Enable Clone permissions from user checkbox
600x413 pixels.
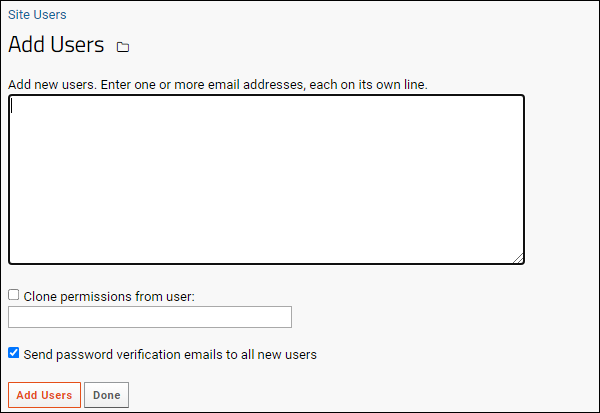(13, 295)
